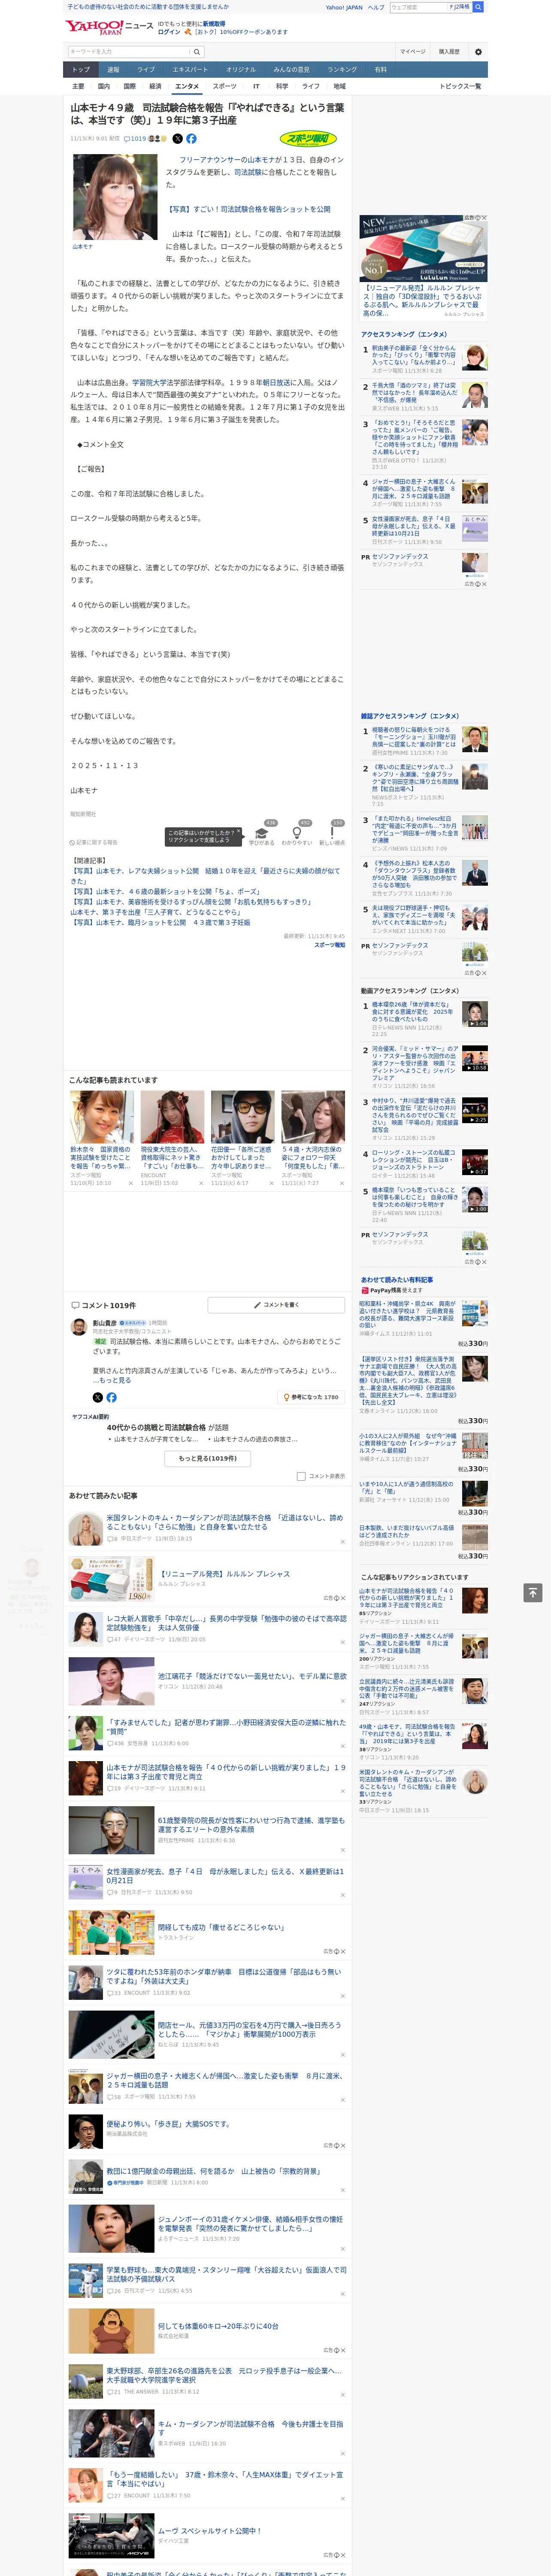The image size is (551, 2576).
Task: Click ヘルプ link at top
Action: (376, 7)
